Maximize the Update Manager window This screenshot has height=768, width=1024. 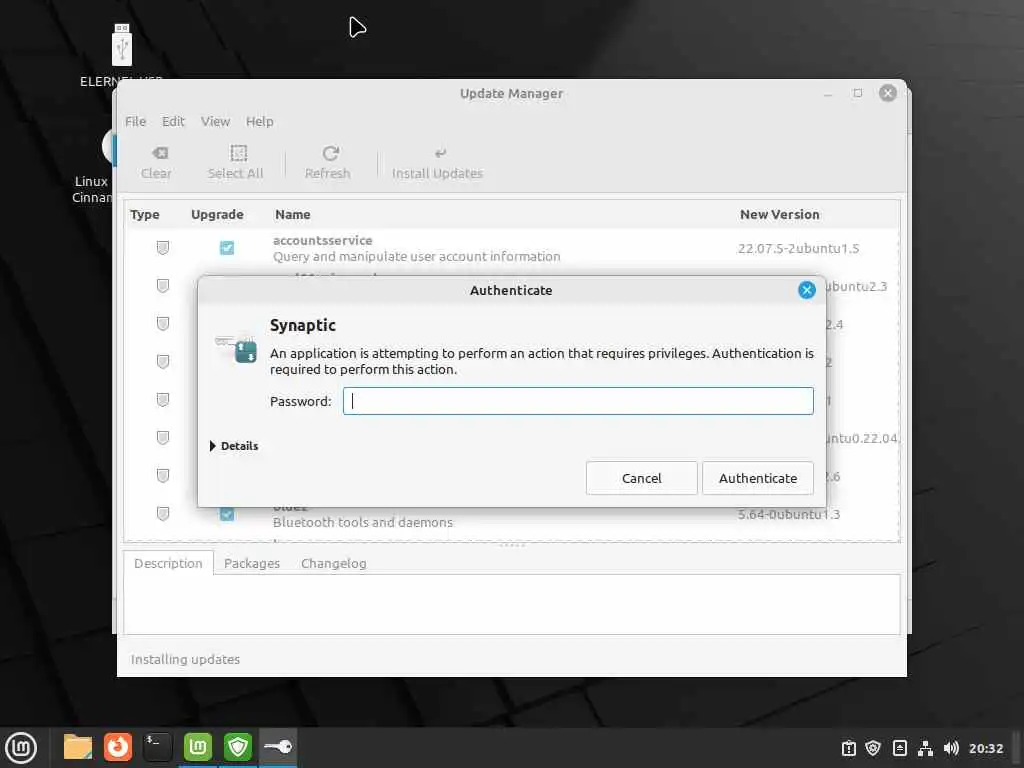click(857, 93)
